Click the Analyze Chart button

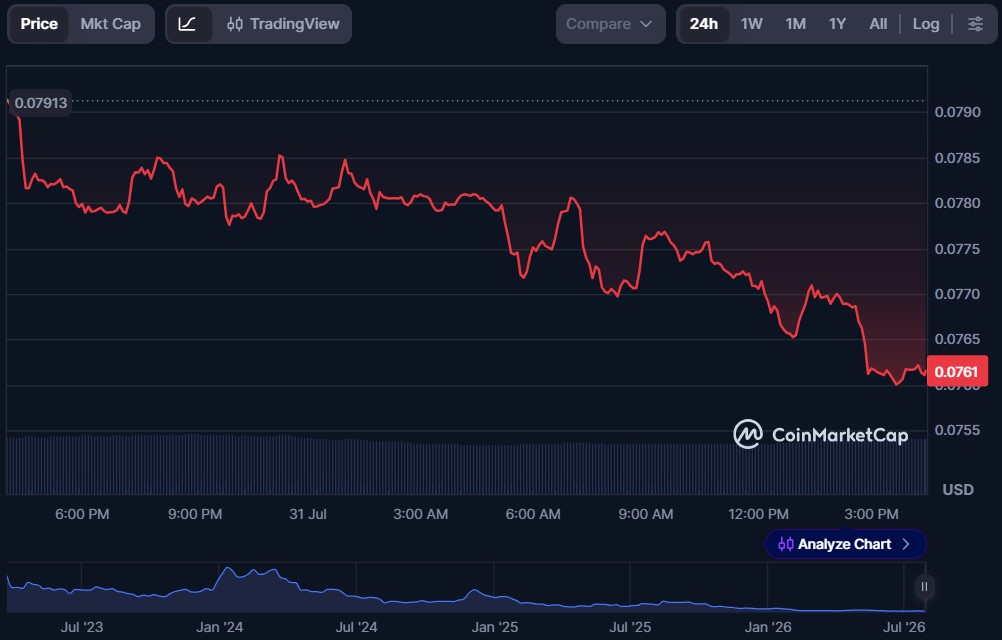845,544
